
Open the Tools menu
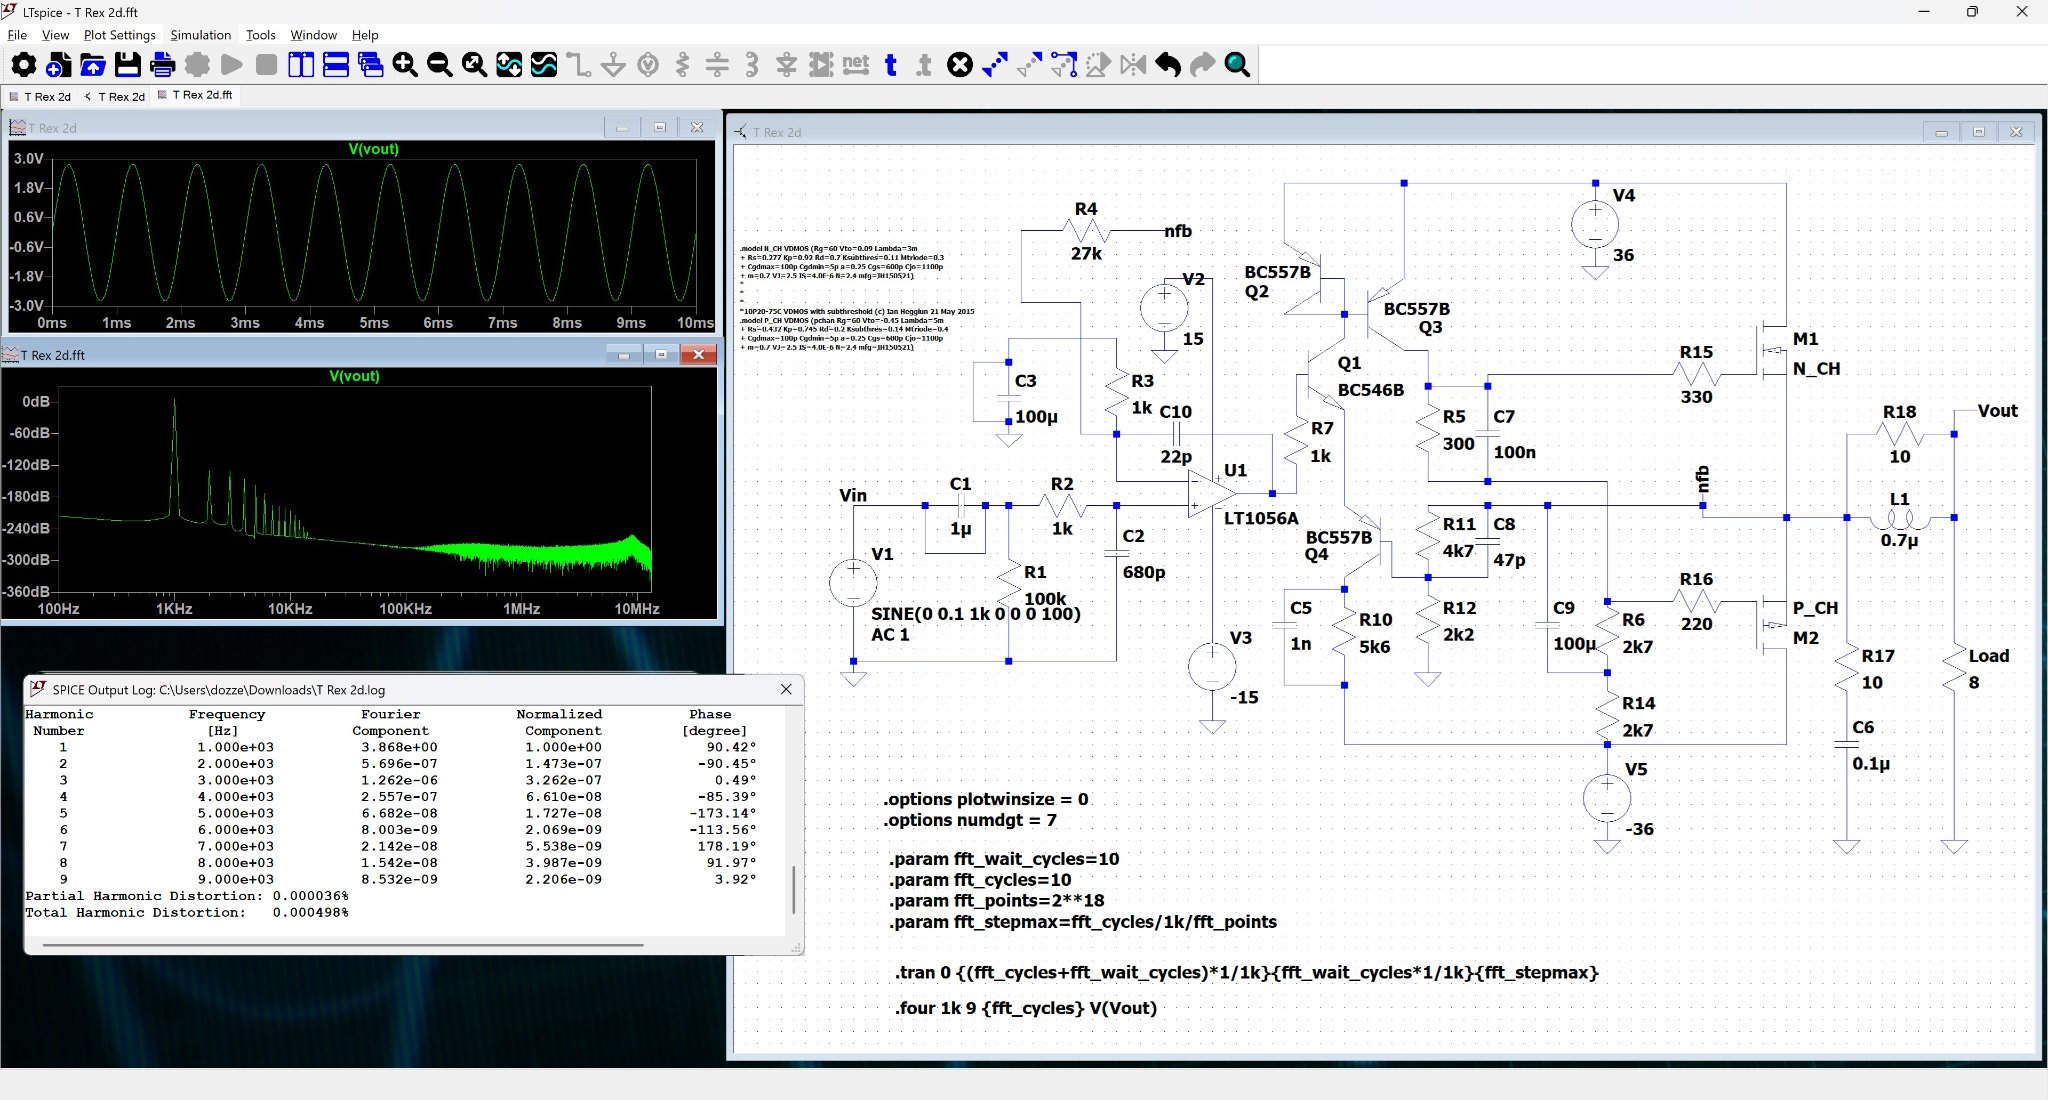[x=260, y=35]
